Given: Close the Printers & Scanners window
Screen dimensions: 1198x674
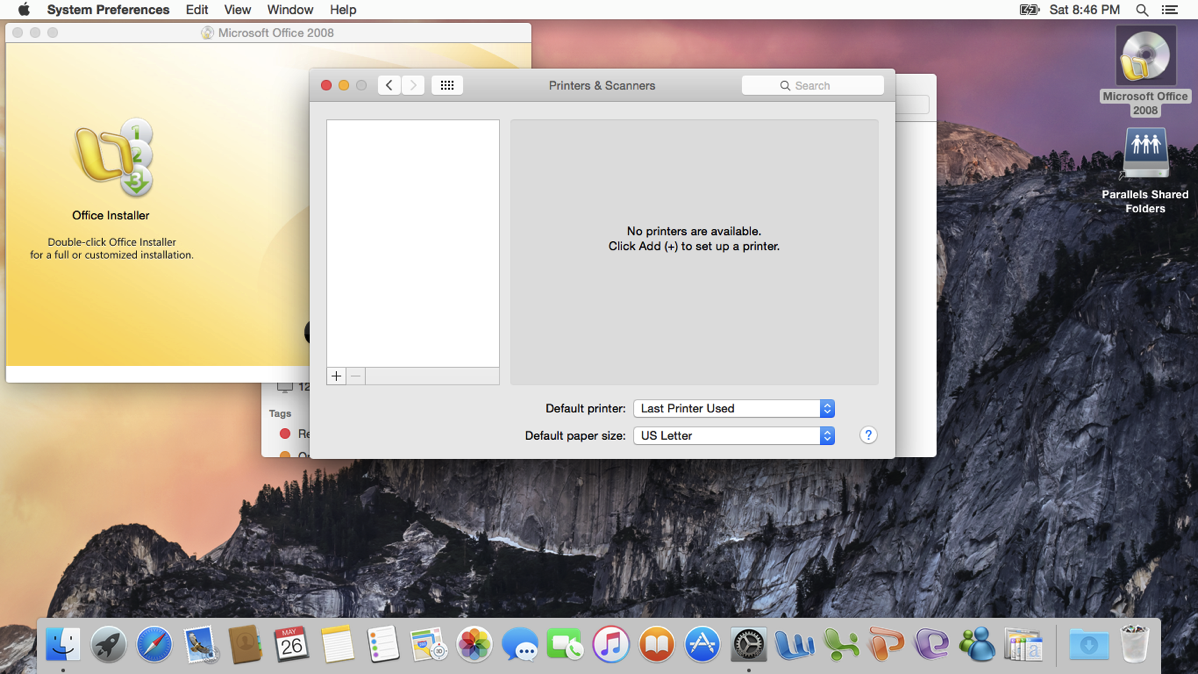Looking at the screenshot, I should click(x=326, y=86).
